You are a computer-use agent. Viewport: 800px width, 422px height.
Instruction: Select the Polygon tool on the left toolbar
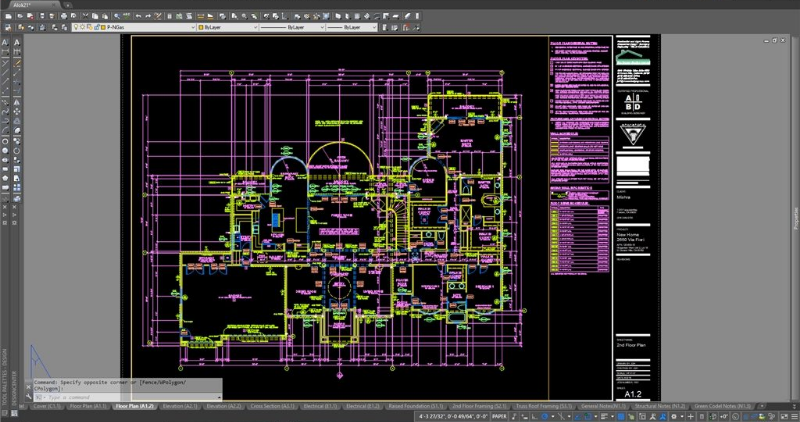(x=6, y=179)
